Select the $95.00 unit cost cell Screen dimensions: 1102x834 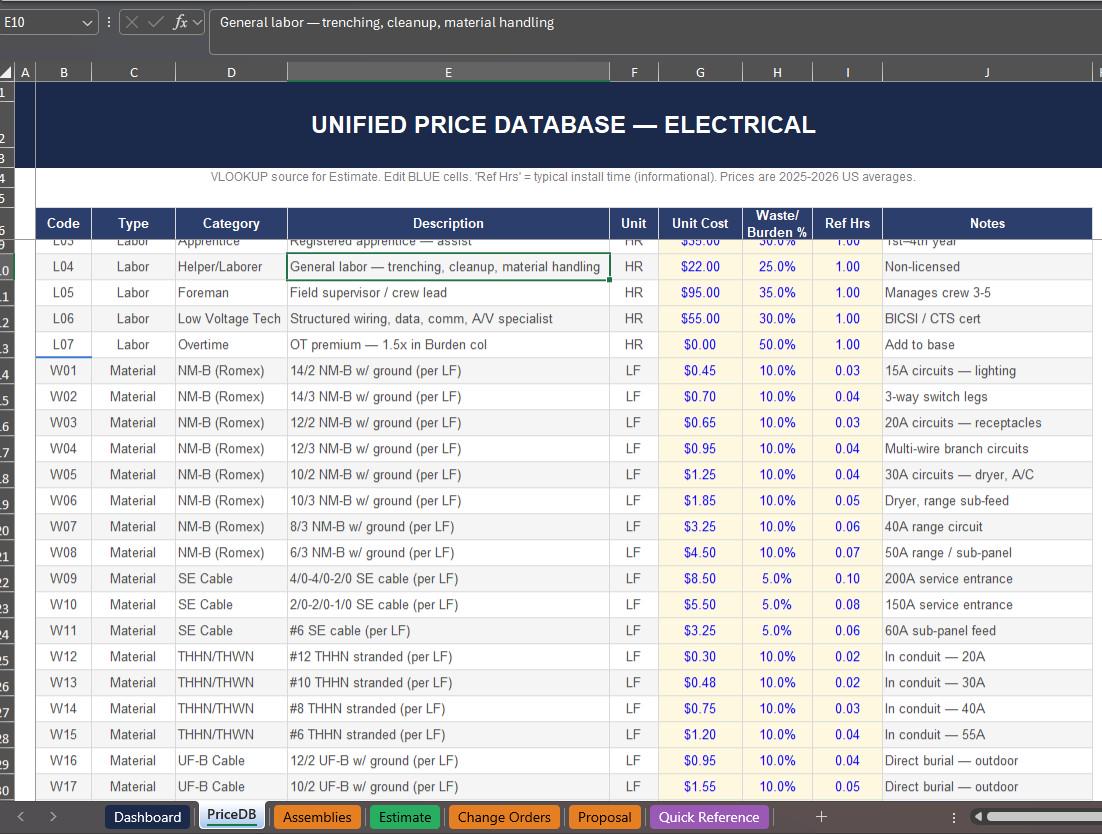click(700, 292)
